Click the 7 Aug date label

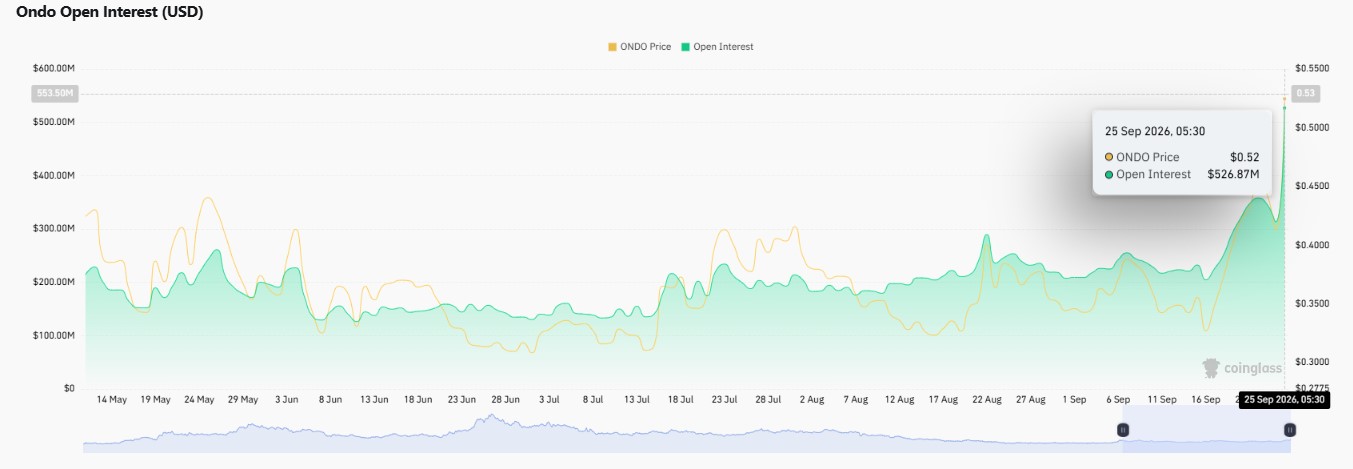pos(855,399)
